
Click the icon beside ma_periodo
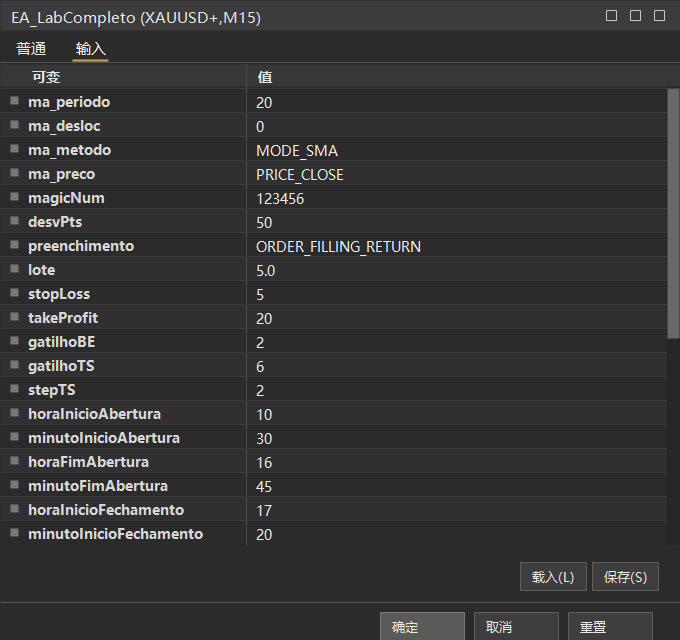14,101
